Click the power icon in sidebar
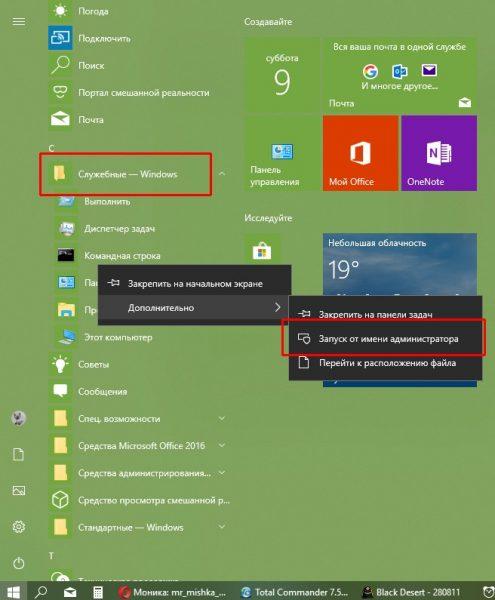The width and height of the screenshot is (495, 600). pos(19,563)
